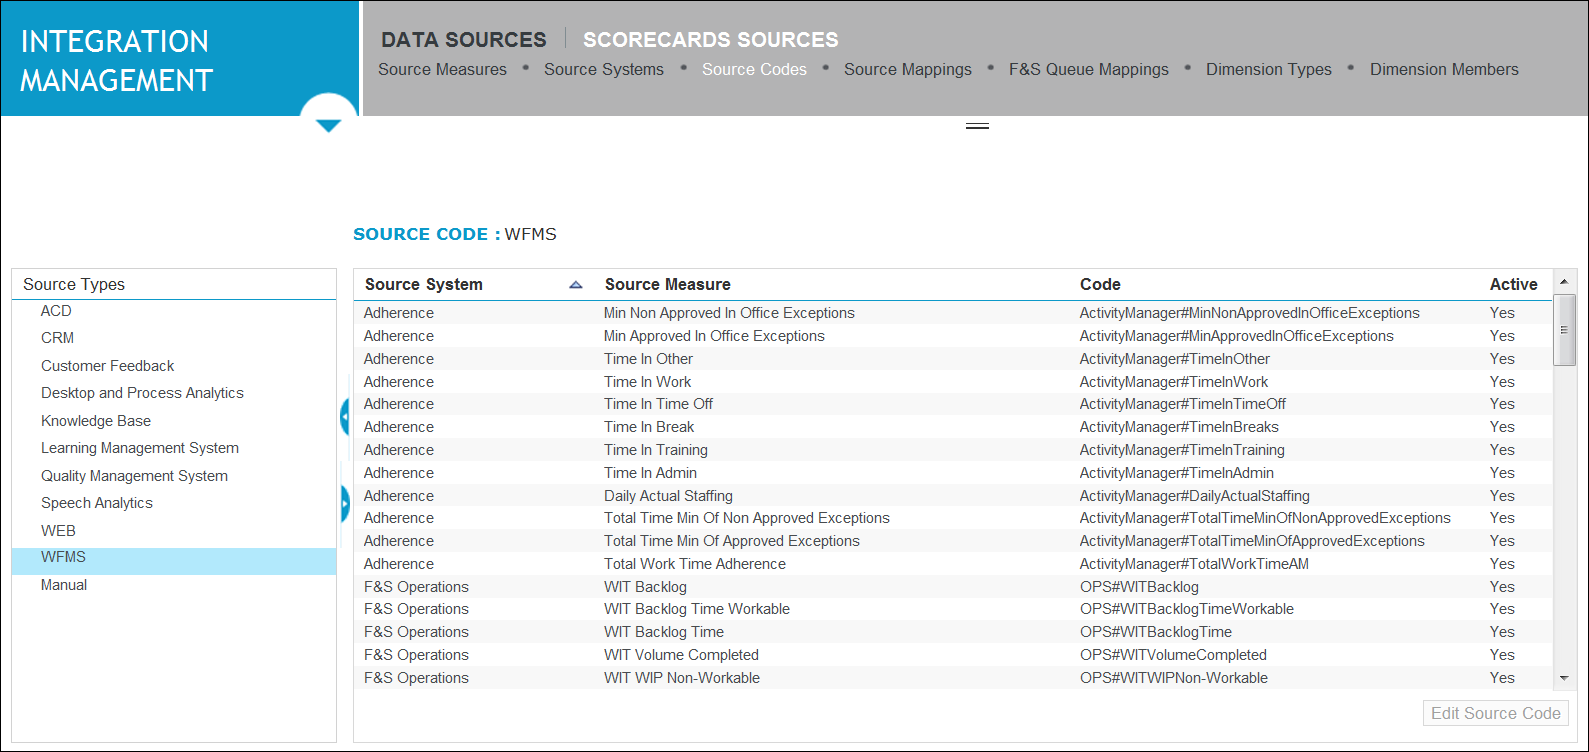The width and height of the screenshot is (1589, 752).
Task: Sort by the Source Measure column
Action: (667, 284)
